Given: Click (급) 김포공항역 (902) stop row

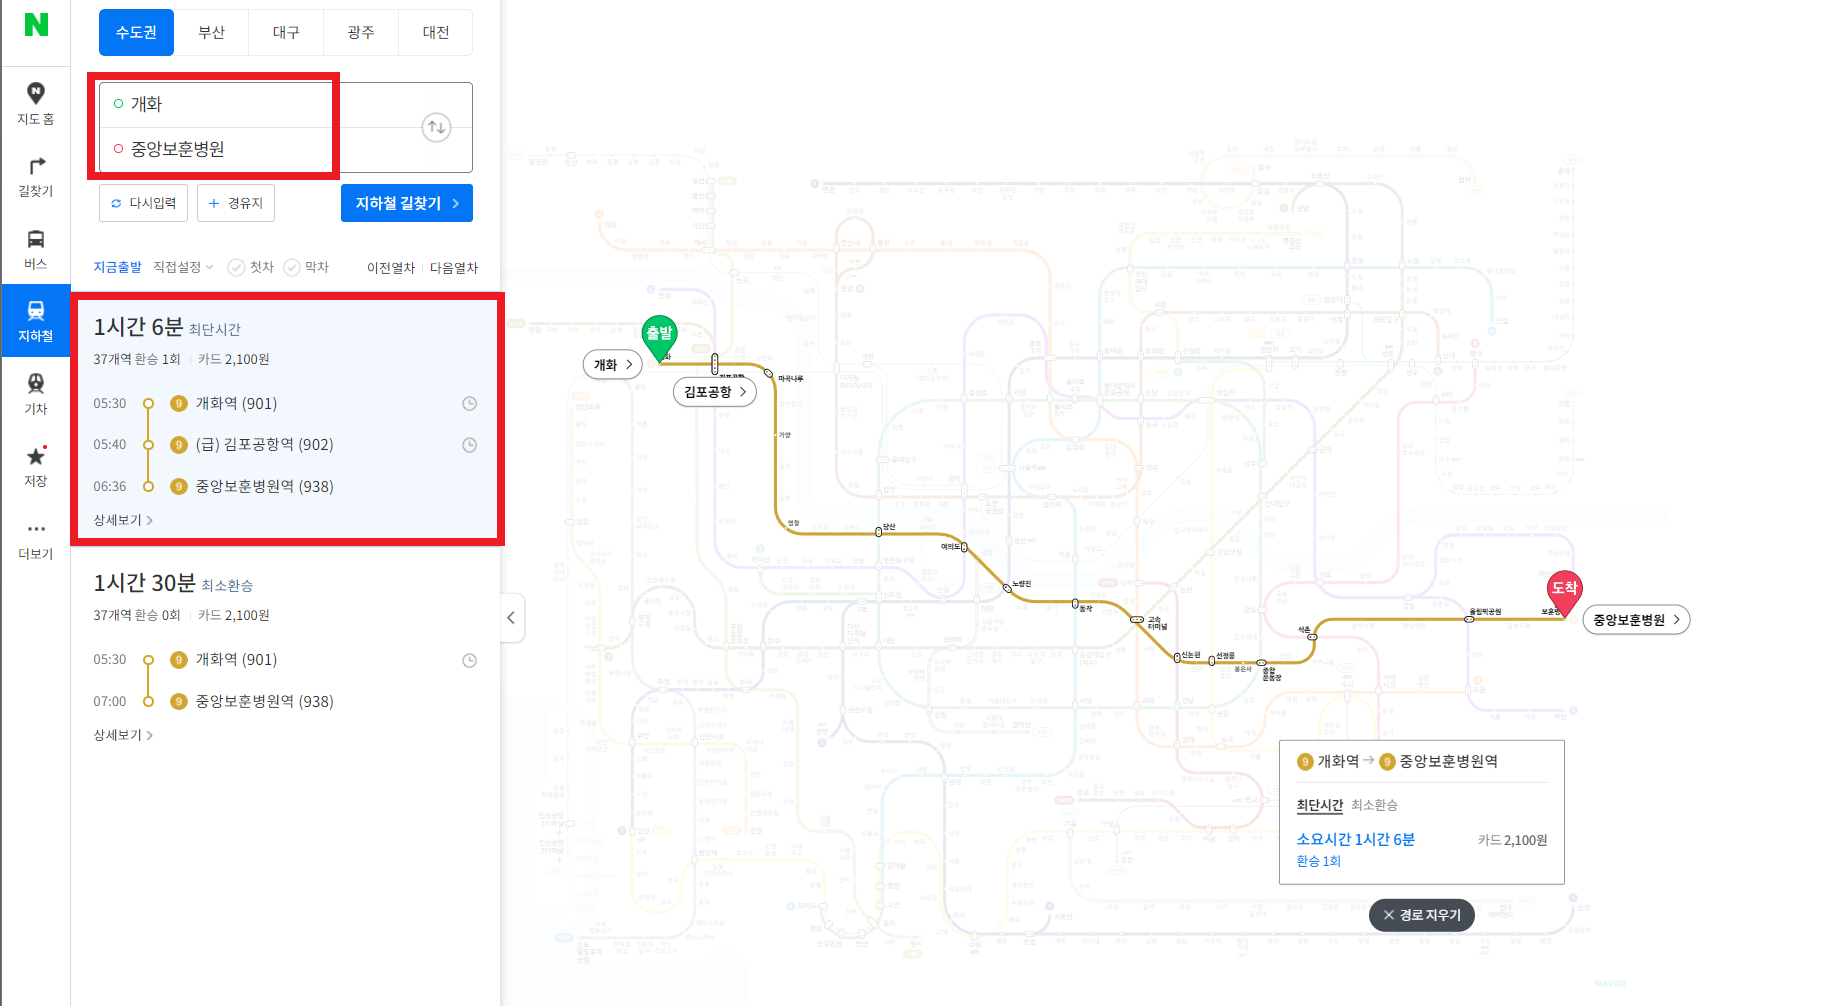Looking at the screenshot, I should coord(264,445).
